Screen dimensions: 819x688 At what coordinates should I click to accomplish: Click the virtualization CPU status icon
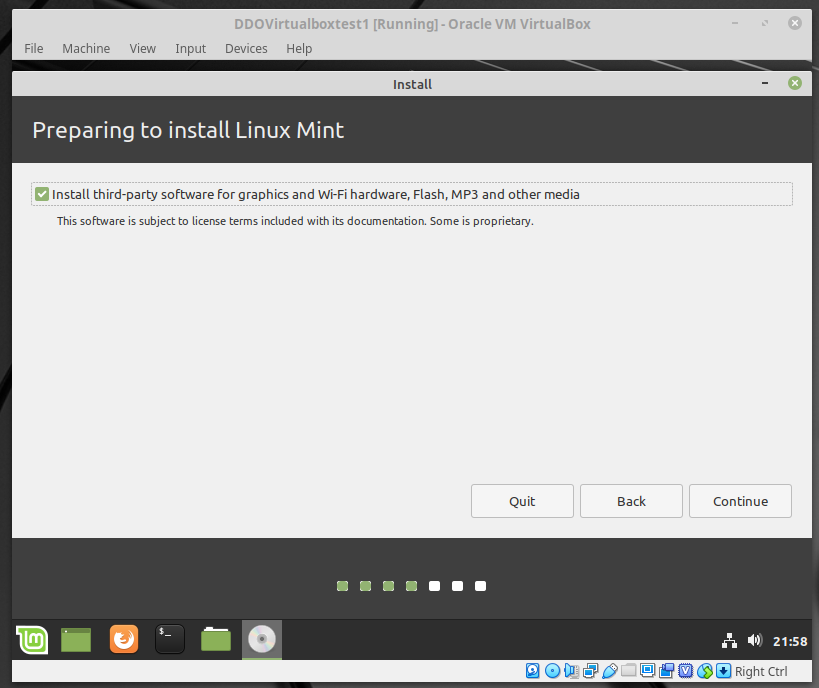[x=685, y=671]
